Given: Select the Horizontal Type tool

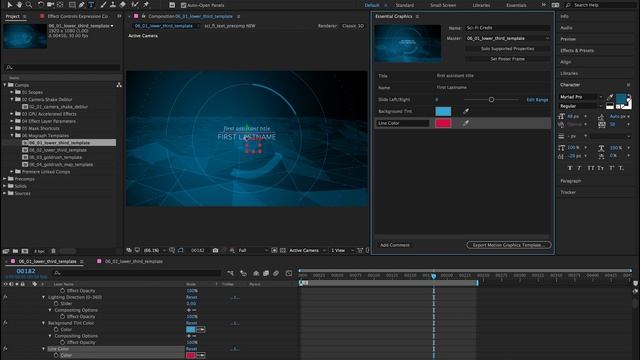Looking at the screenshot, I should [91, 5].
